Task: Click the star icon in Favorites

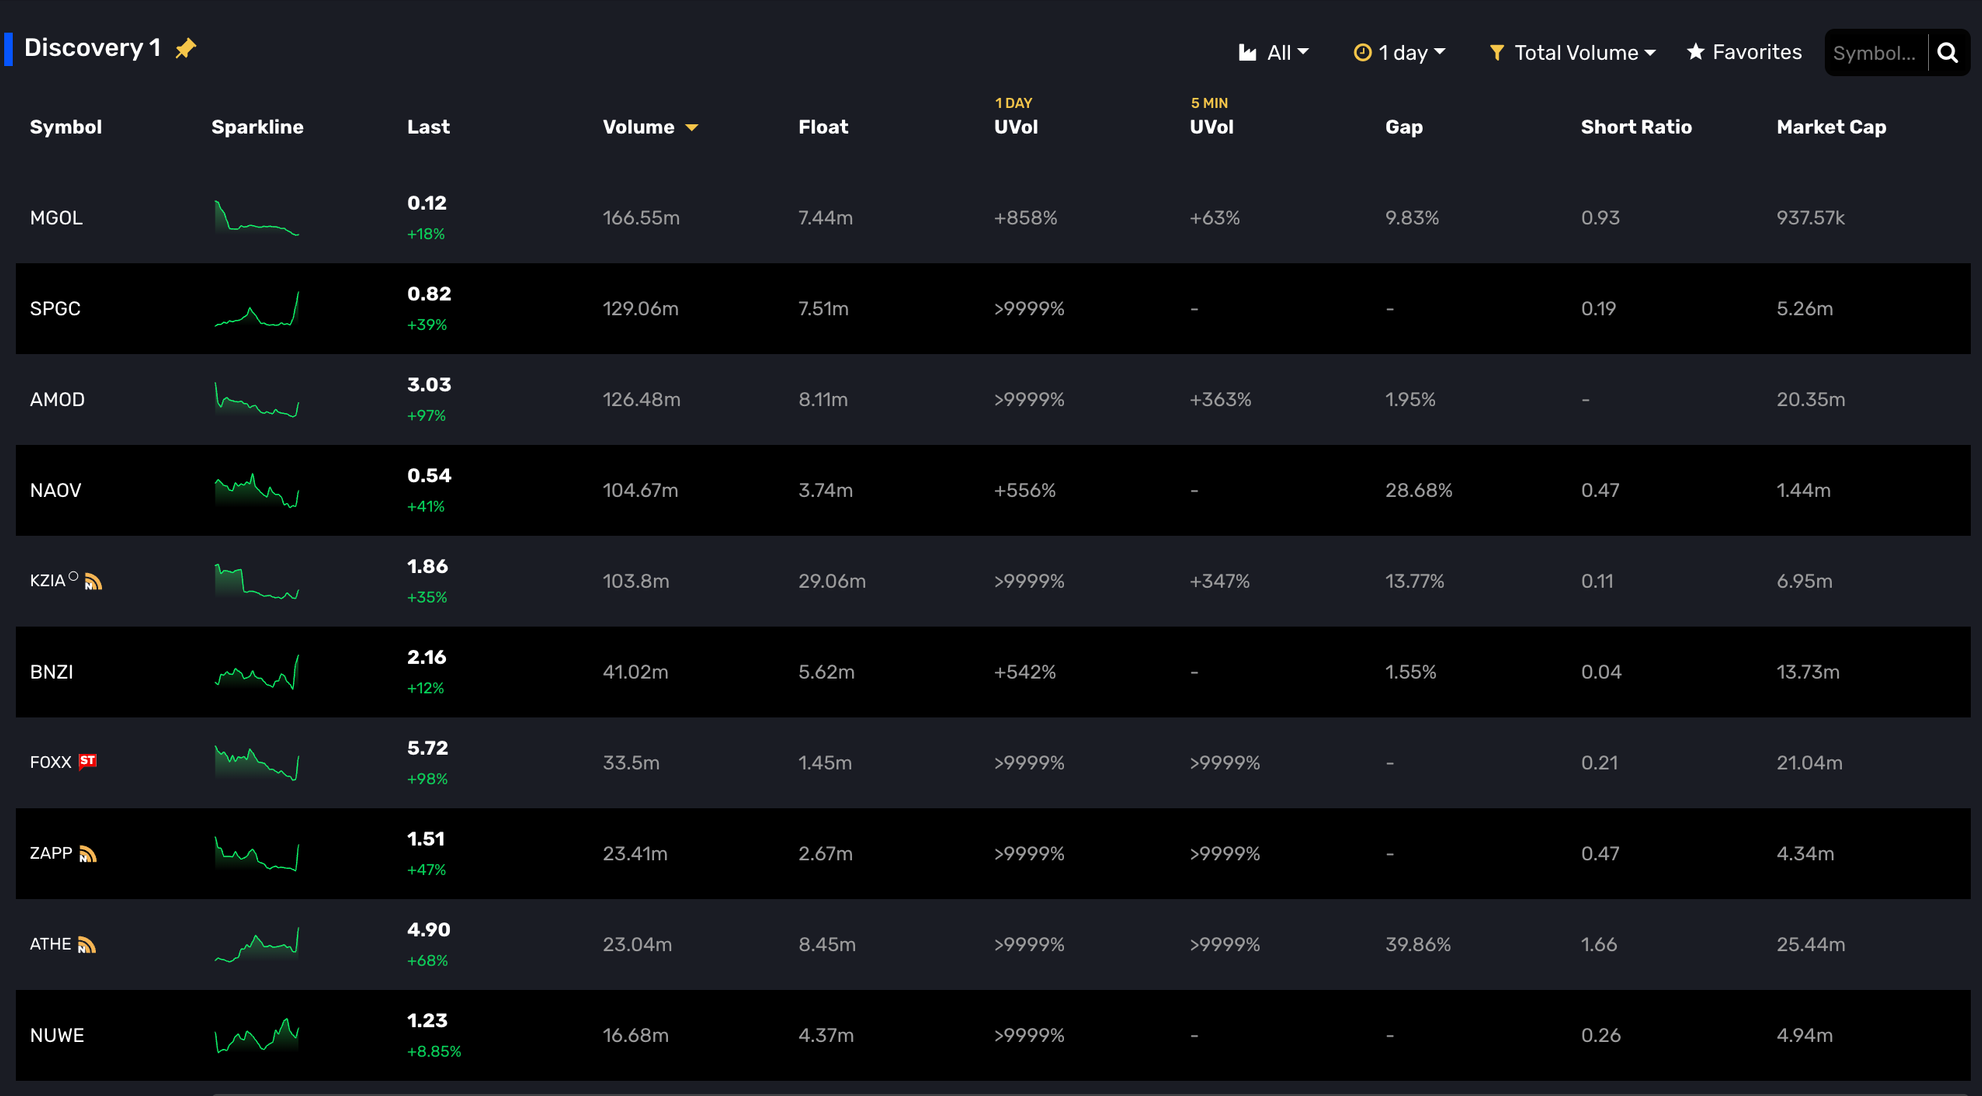Action: click(x=1695, y=52)
